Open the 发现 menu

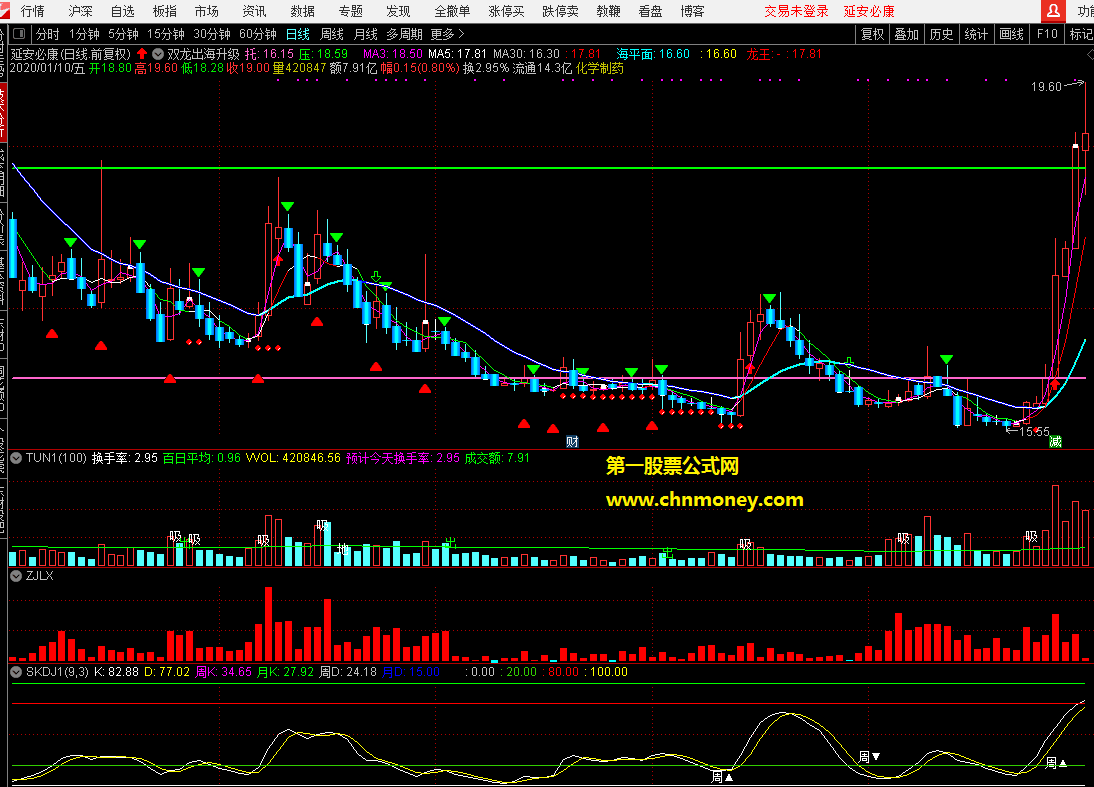point(398,11)
